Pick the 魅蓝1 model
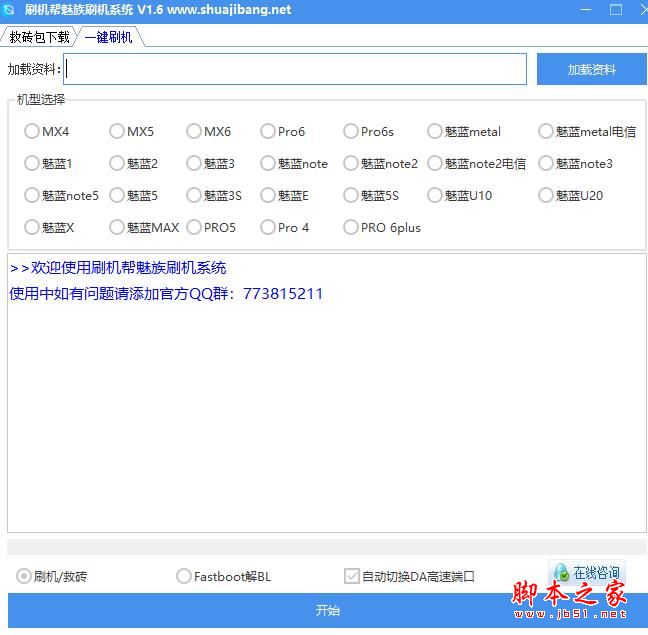 click(x=31, y=163)
